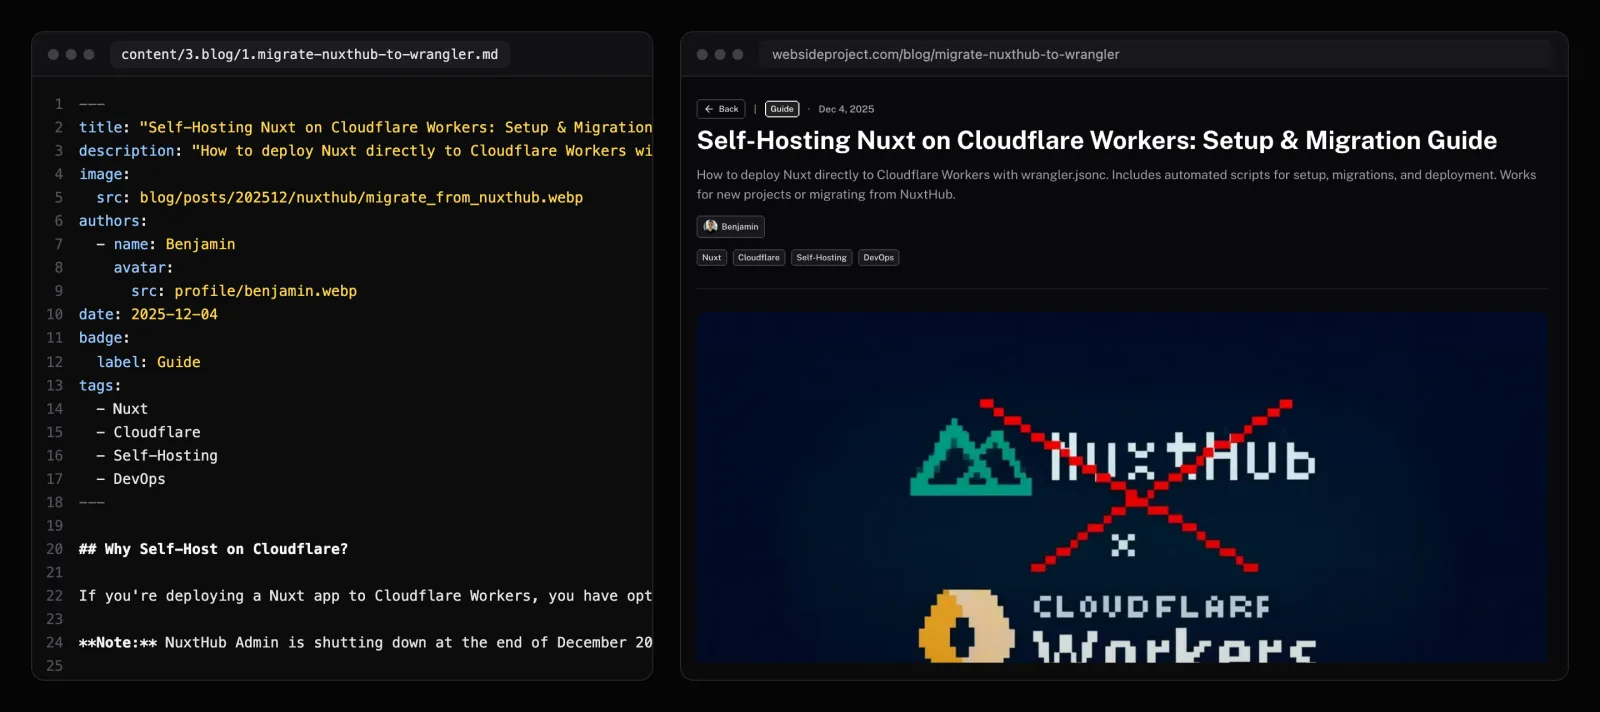1600x712 pixels.
Task: Click the 'avatar:' line in the editor
Action: point(143,268)
